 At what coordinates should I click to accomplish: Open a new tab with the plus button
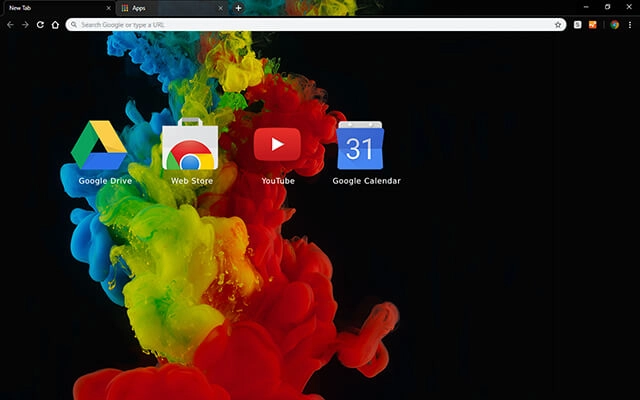[238, 8]
